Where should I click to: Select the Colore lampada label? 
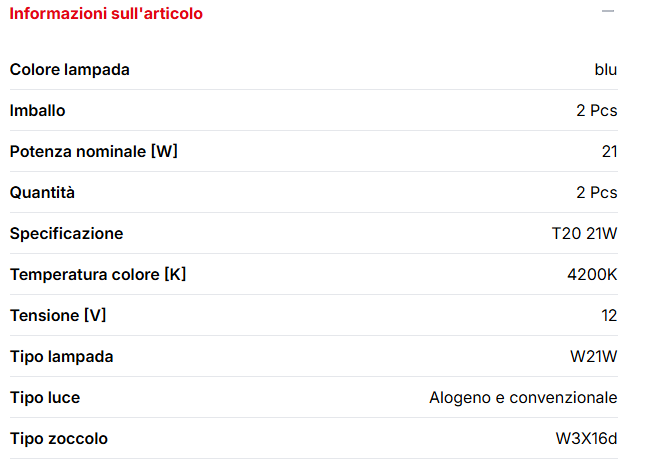coord(70,69)
